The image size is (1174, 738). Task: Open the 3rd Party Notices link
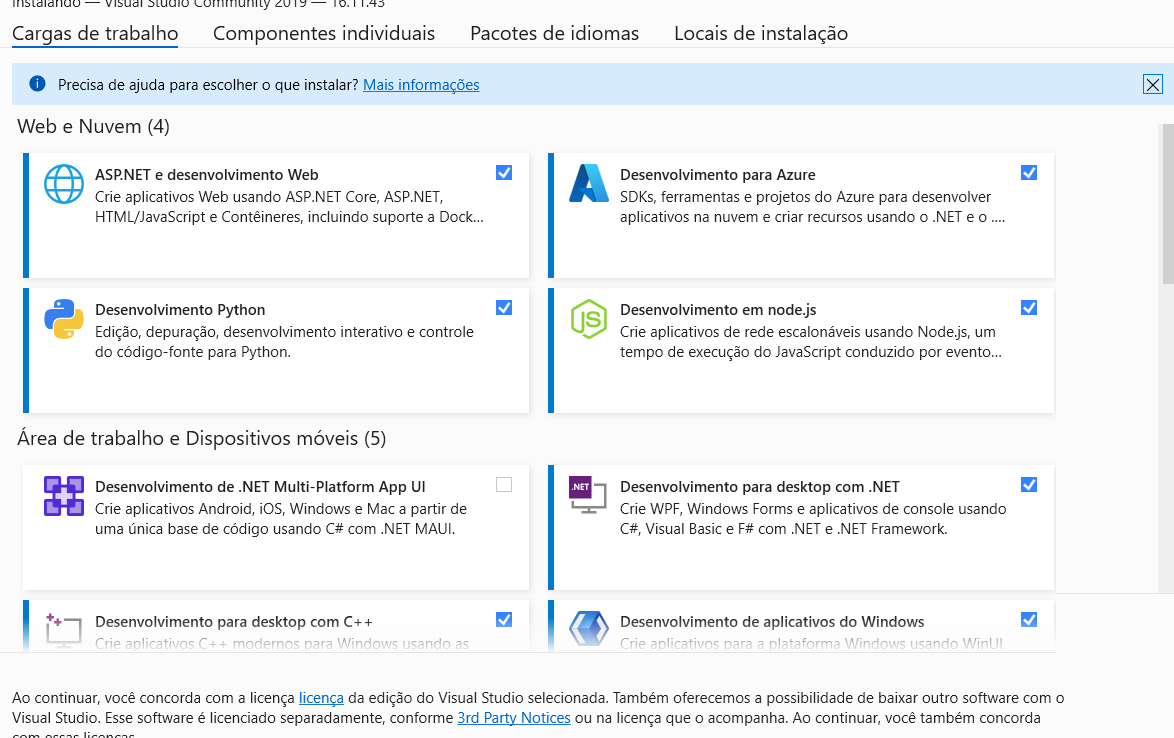pyautogui.click(x=514, y=718)
